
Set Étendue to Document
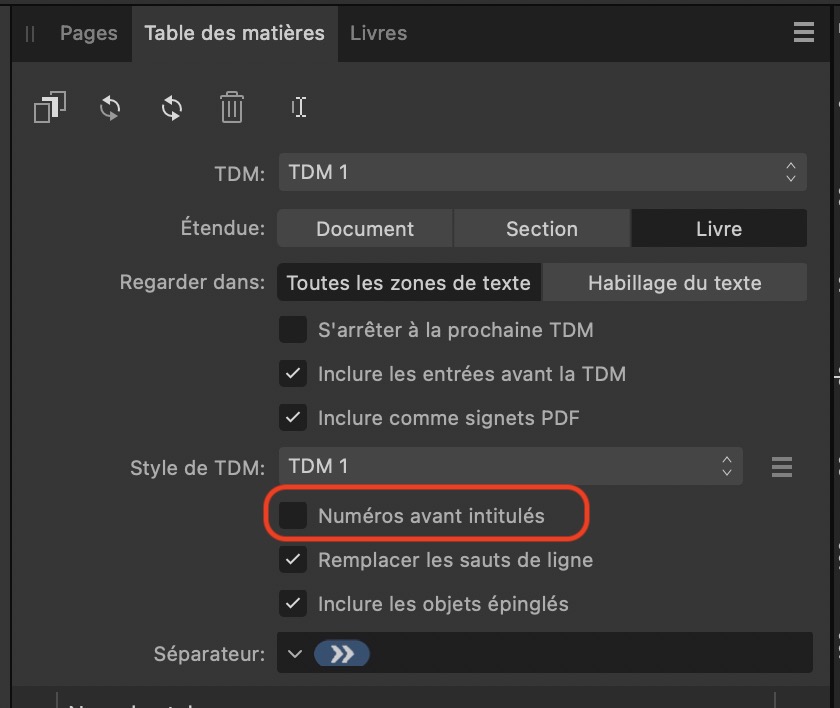(365, 229)
